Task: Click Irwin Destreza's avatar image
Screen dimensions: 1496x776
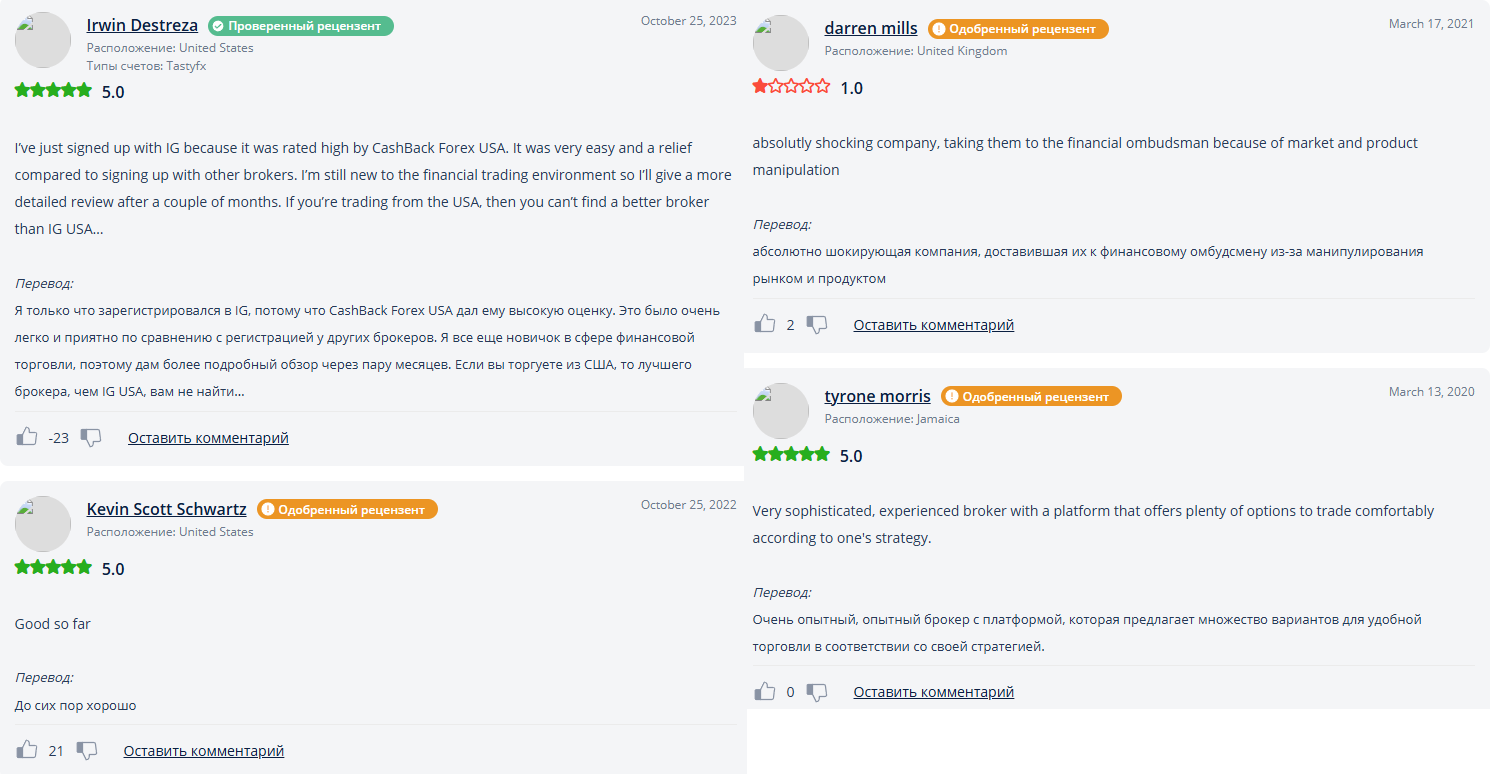Action: [x=43, y=41]
